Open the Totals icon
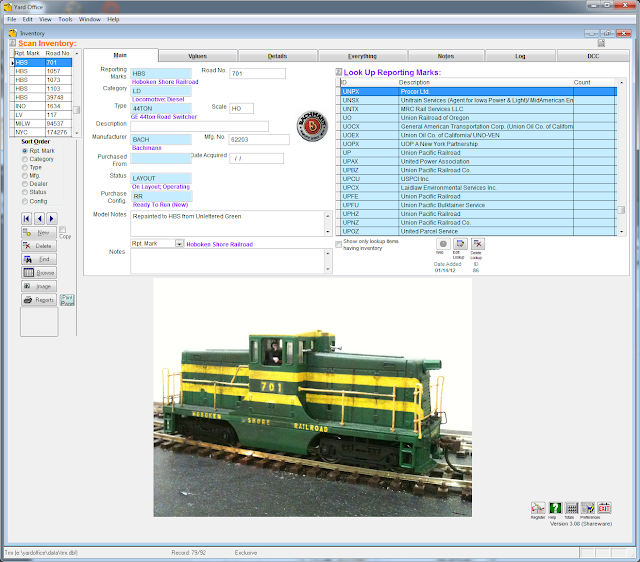The width and height of the screenshot is (640, 562). click(x=571, y=508)
